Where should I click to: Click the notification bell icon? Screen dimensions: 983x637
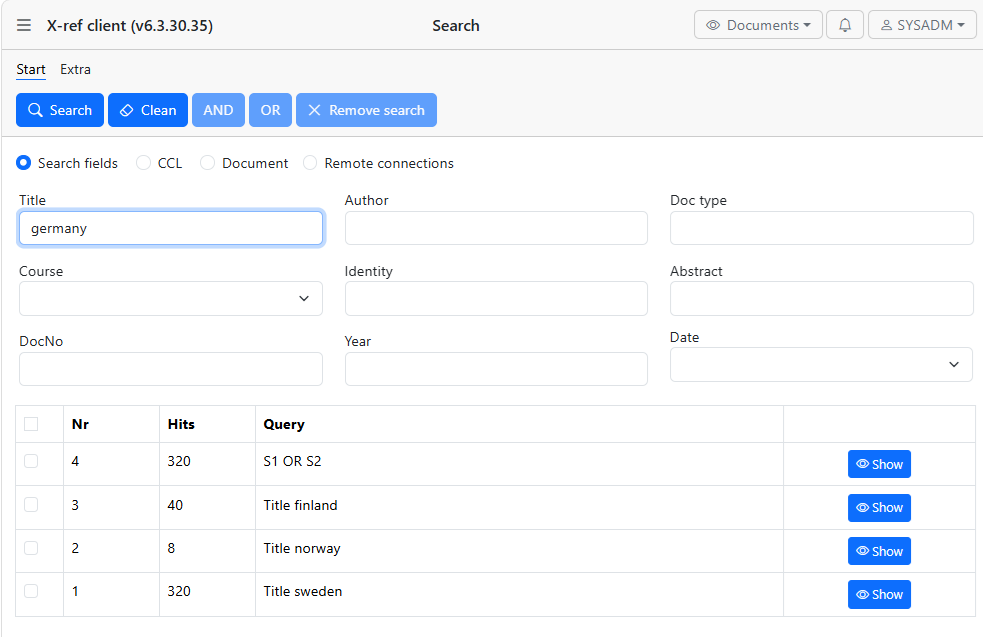pyautogui.click(x=844, y=25)
